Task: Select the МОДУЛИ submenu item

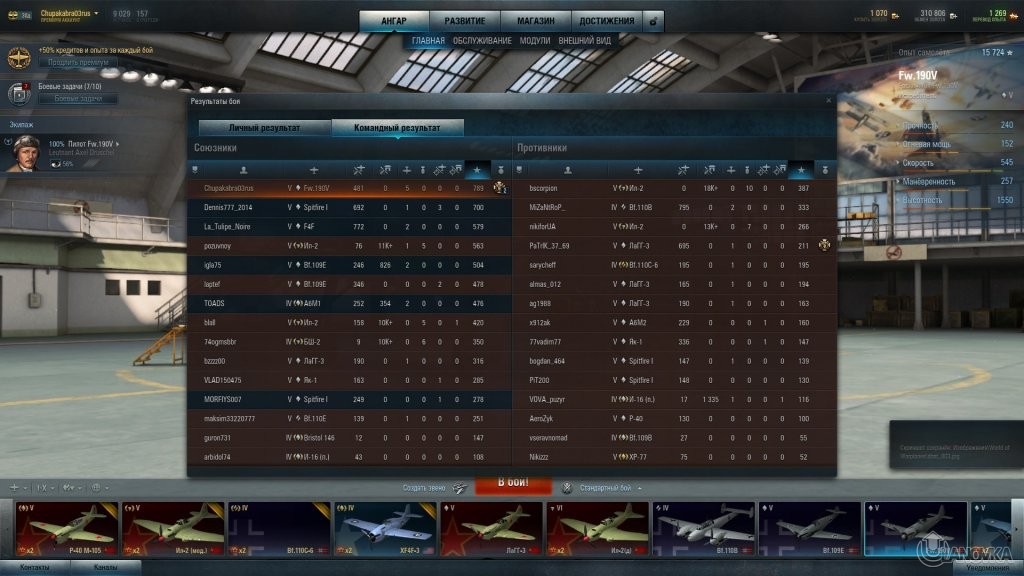Action: [x=535, y=40]
